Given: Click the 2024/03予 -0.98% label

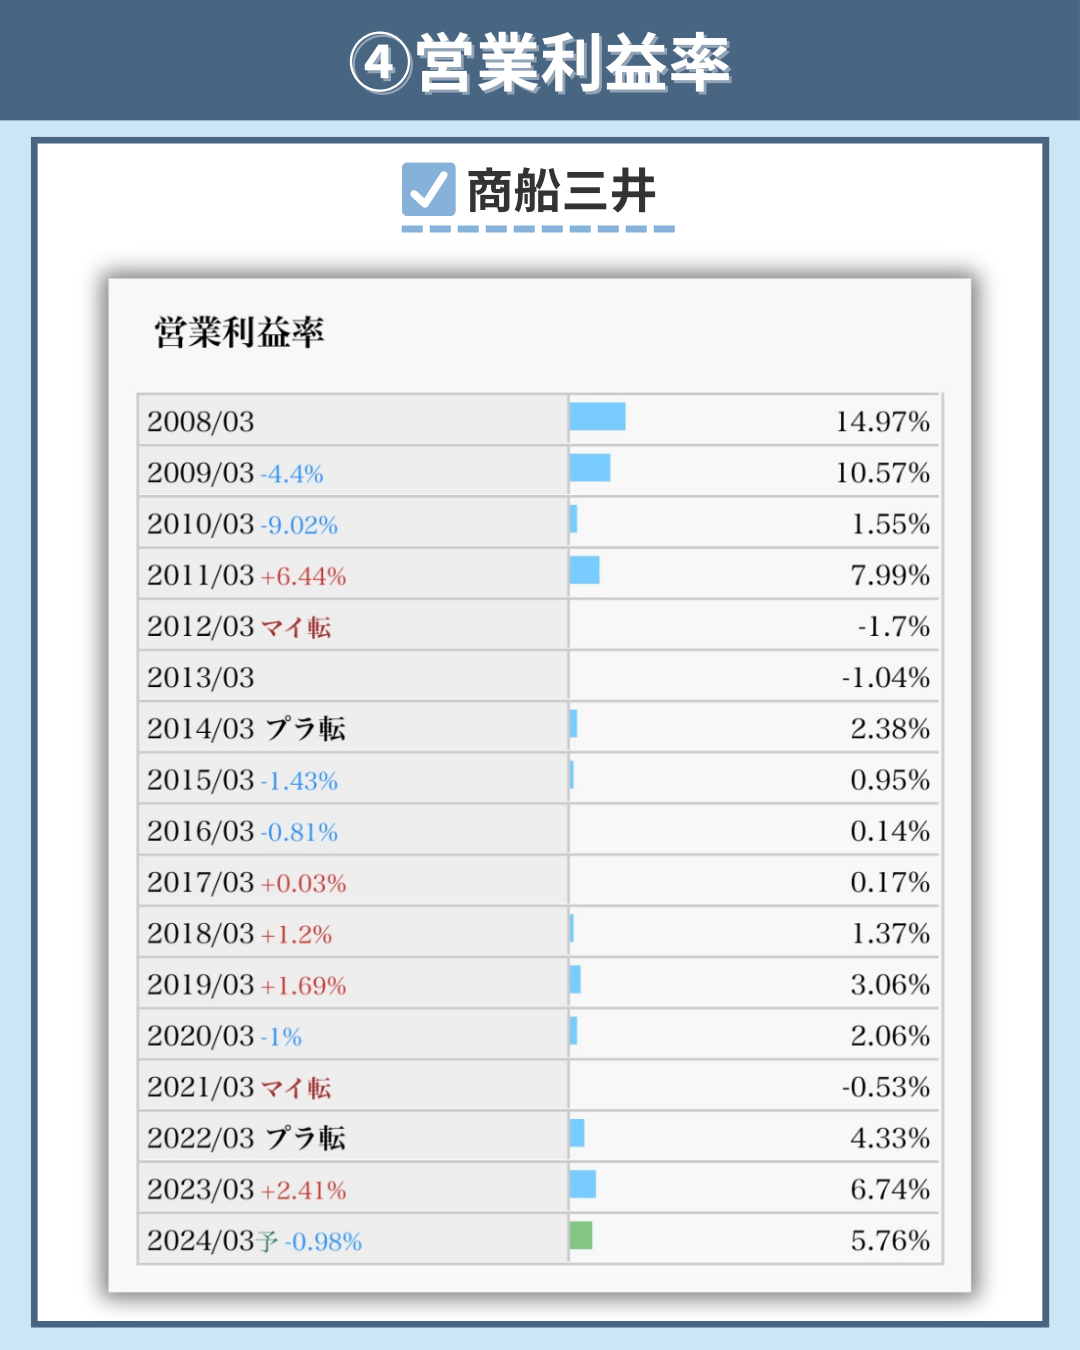Looking at the screenshot, I should tap(254, 1241).
